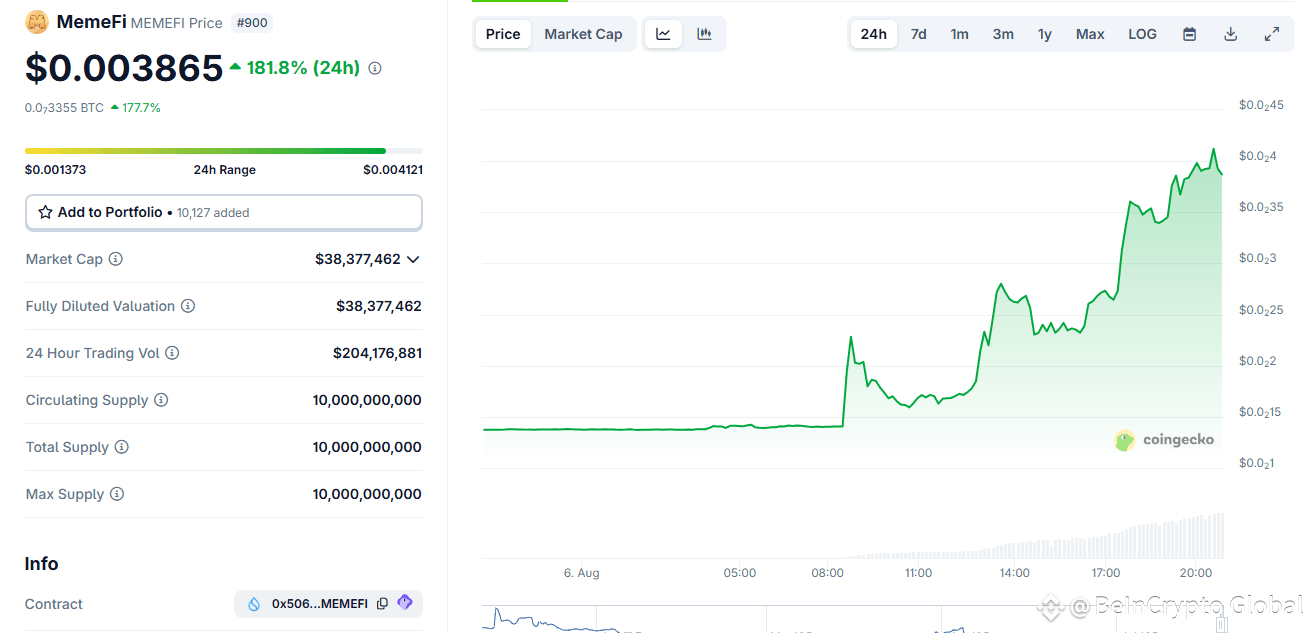Click the Circulating Supply 10,000,000,000 value

[367, 400]
